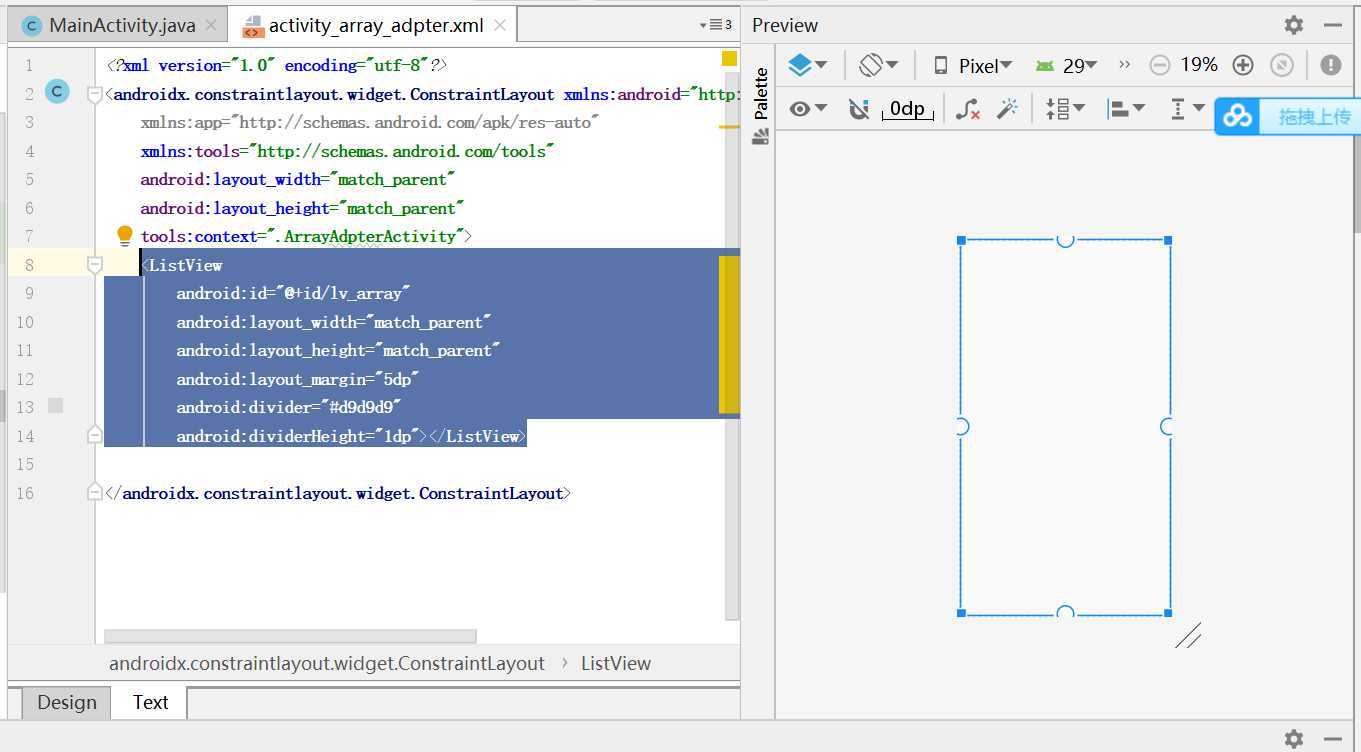Image resolution: width=1361 pixels, height=752 pixels.
Task: Switch to the Design editor tab
Action: click(67, 702)
